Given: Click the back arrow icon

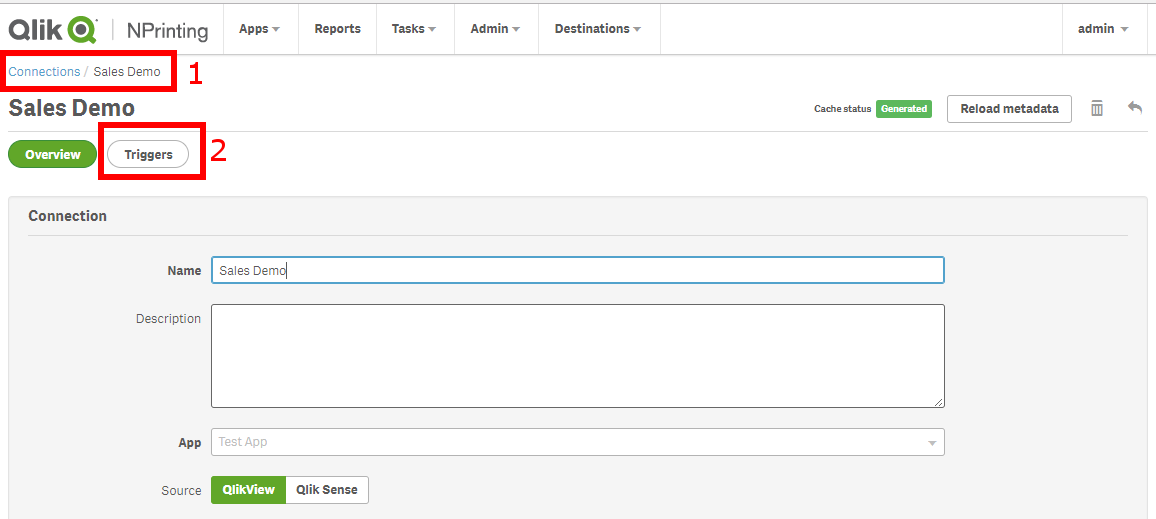Looking at the screenshot, I should pyautogui.click(x=1135, y=108).
